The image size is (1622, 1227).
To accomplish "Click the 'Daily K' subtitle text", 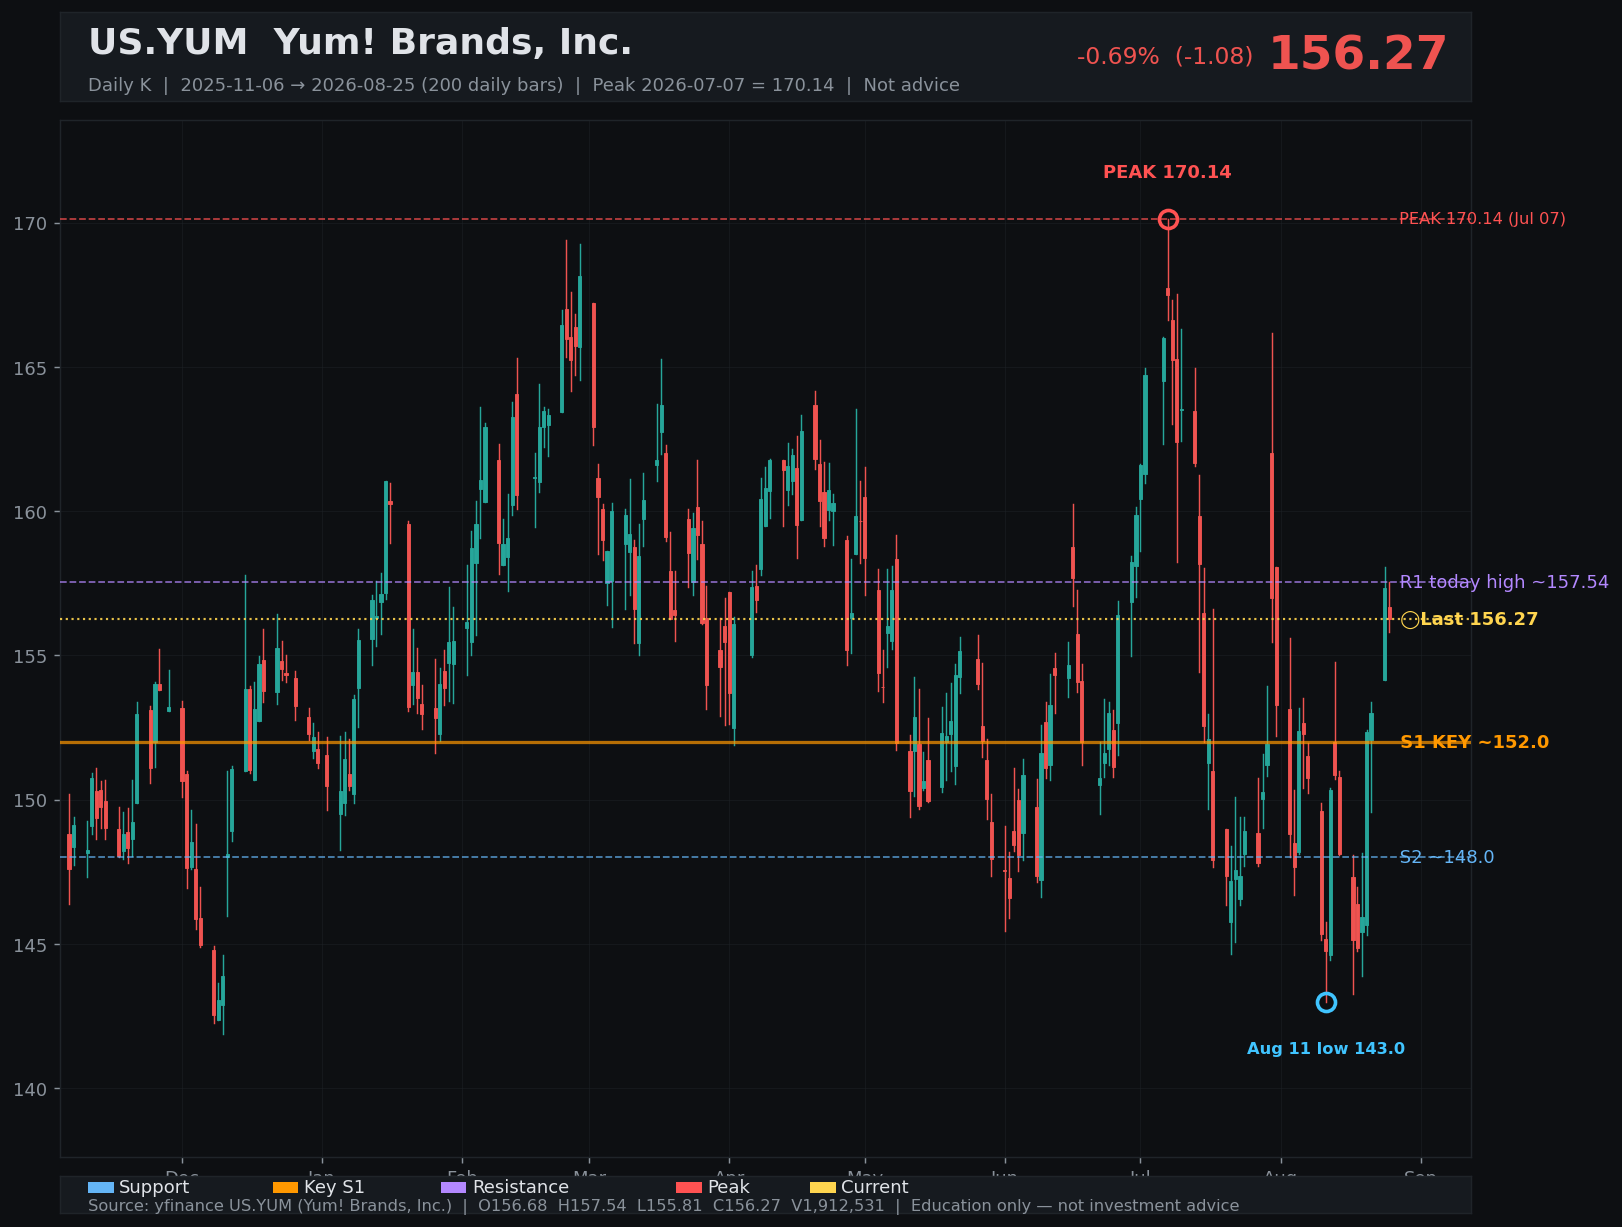I will click(120, 85).
